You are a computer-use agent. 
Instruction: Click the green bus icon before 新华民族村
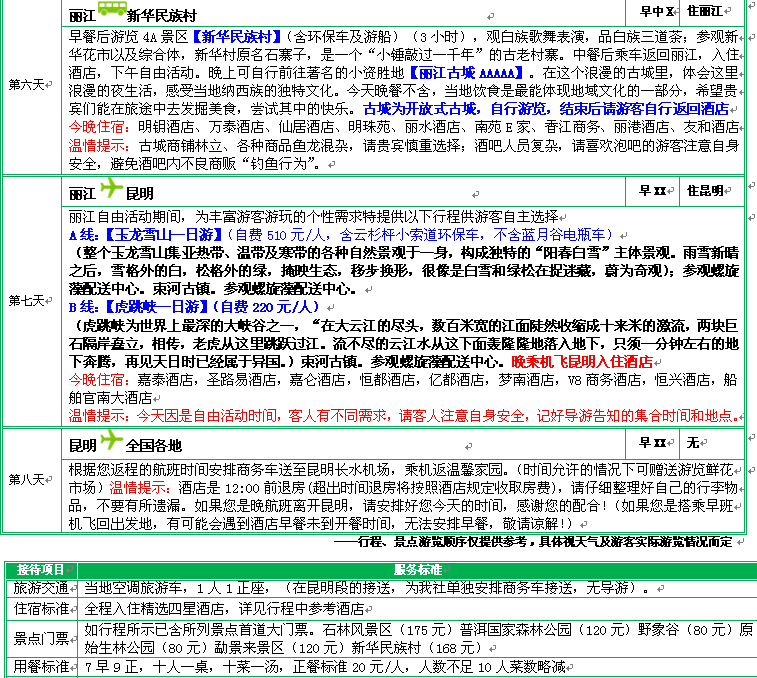pos(112,12)
